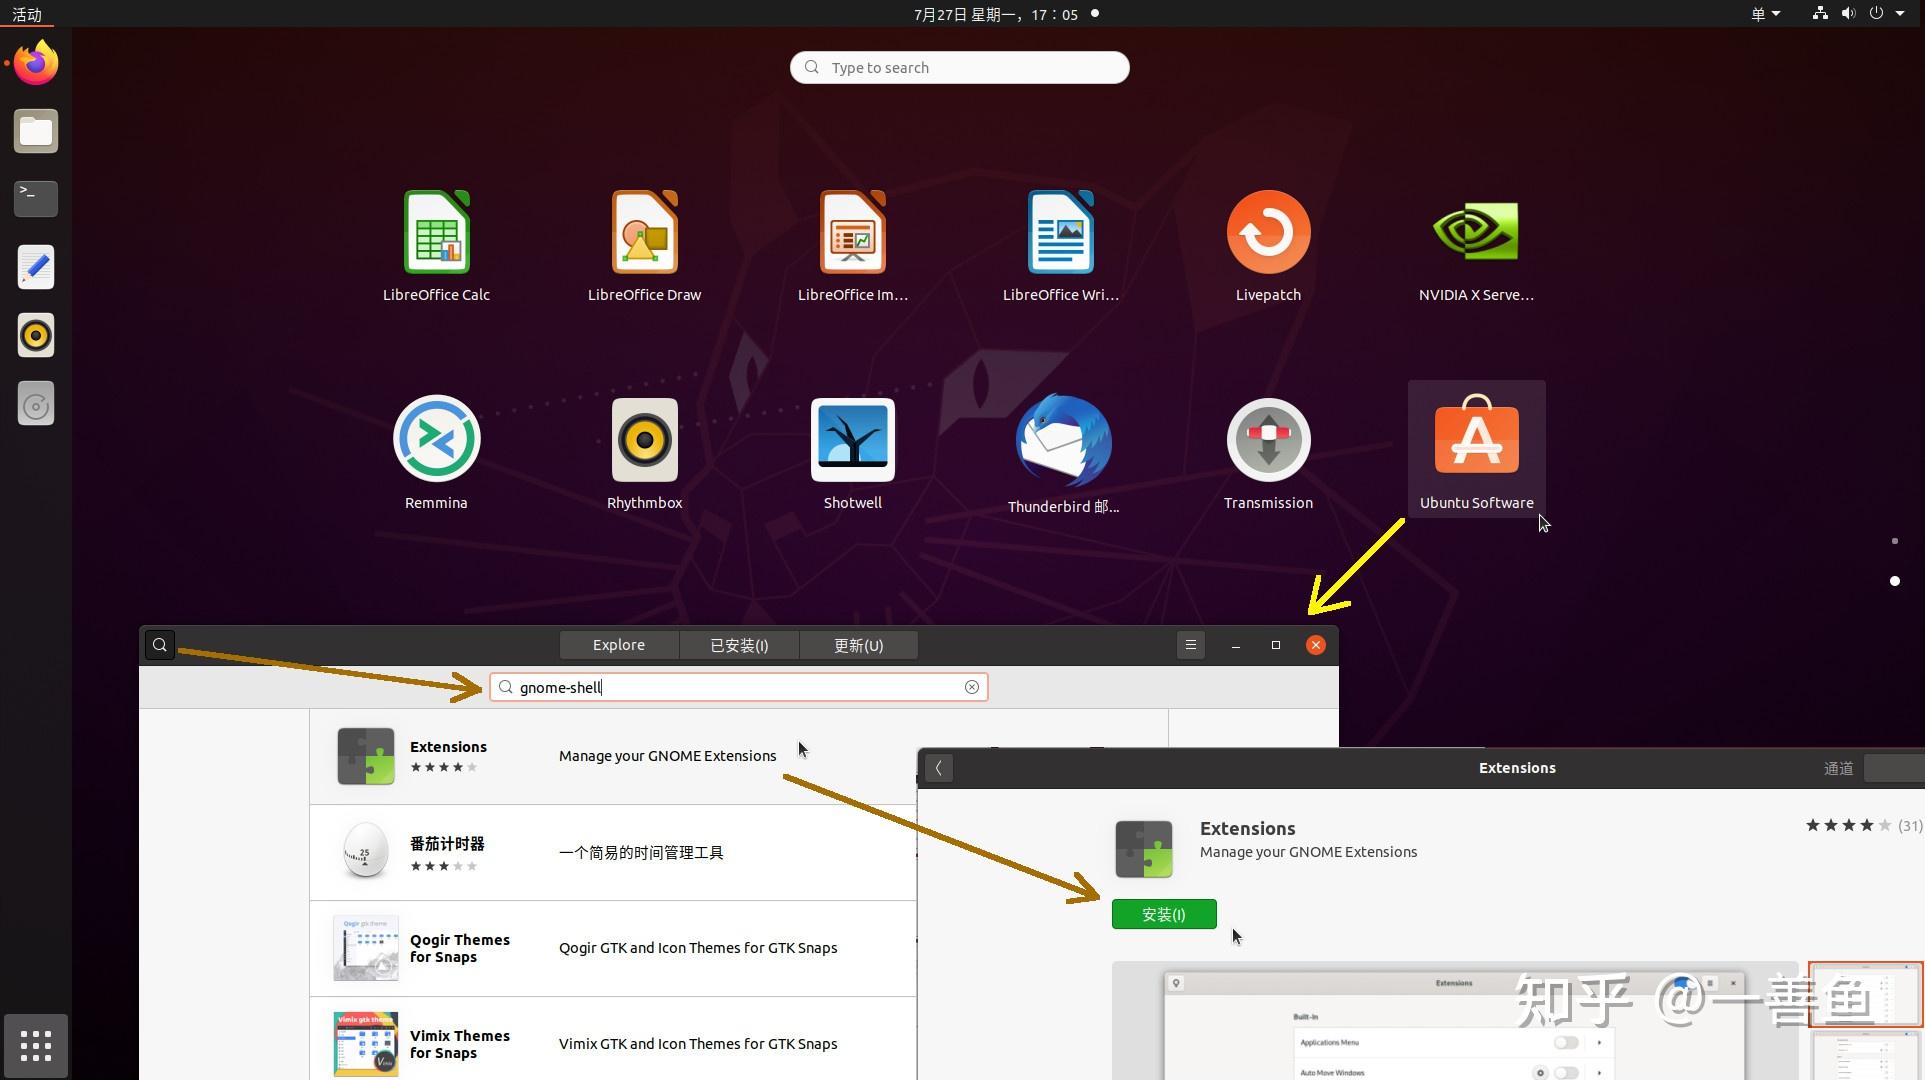Click the Extensions app icon
The width and height of the screenshot is (1925, 1080).
[x=364, y=755]
